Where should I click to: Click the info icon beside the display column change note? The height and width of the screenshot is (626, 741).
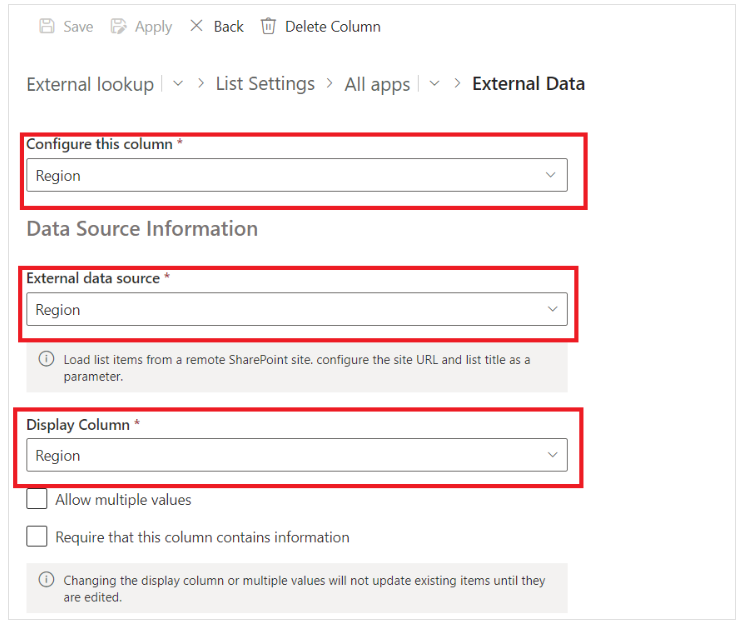(46, 579)
